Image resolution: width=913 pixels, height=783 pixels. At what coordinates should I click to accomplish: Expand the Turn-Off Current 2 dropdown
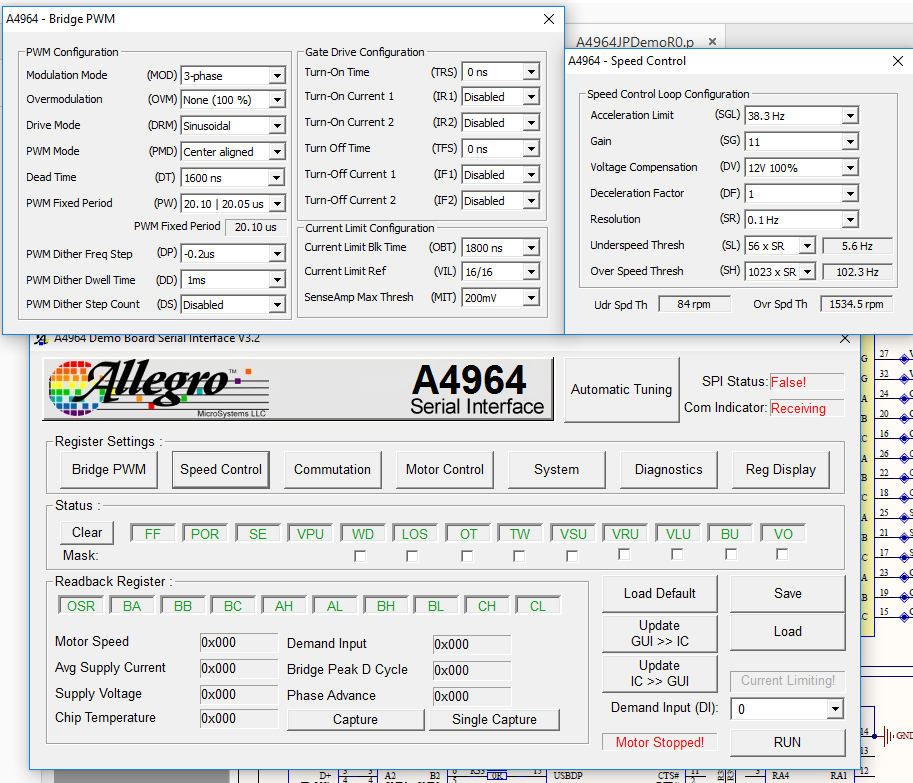coord(531,201)
